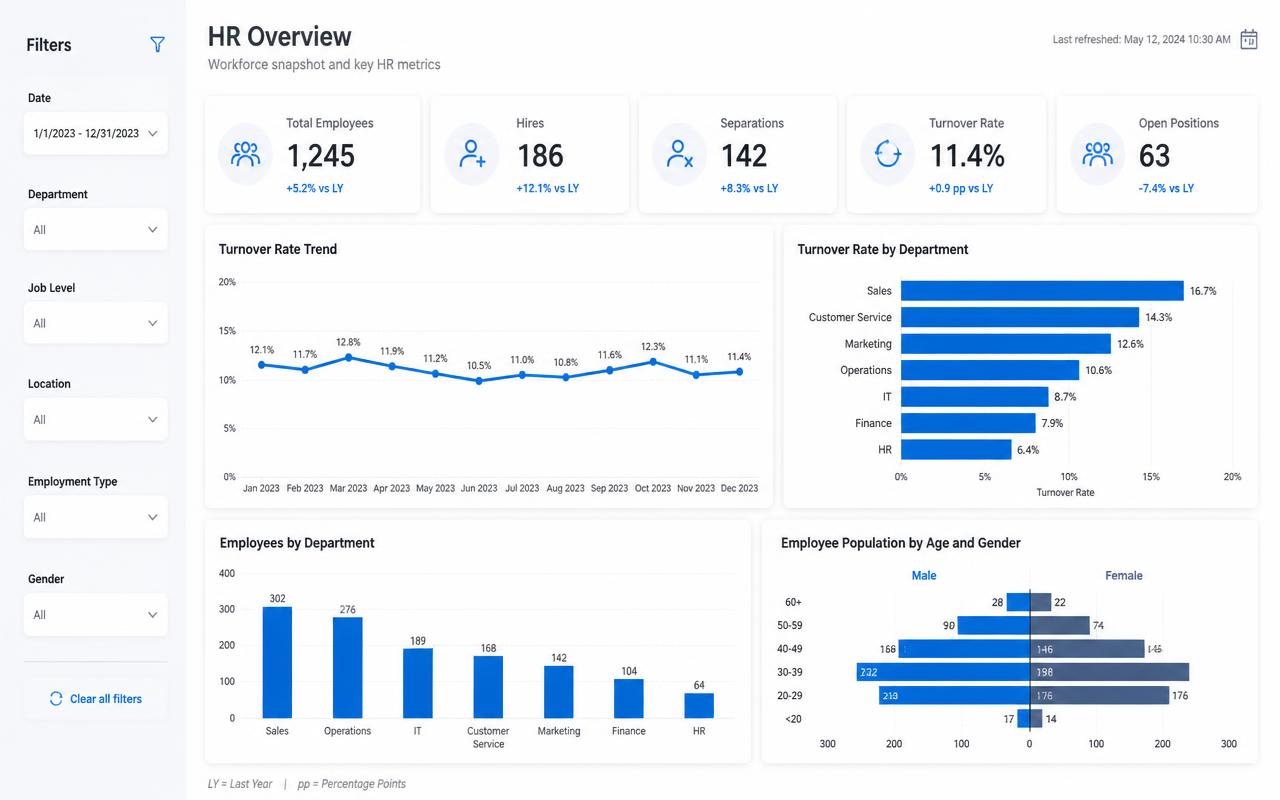Select the Sales bar in Turnover Rate by Department
The height and width of the screenshot is (800, 1280).
coord(1042,291)
